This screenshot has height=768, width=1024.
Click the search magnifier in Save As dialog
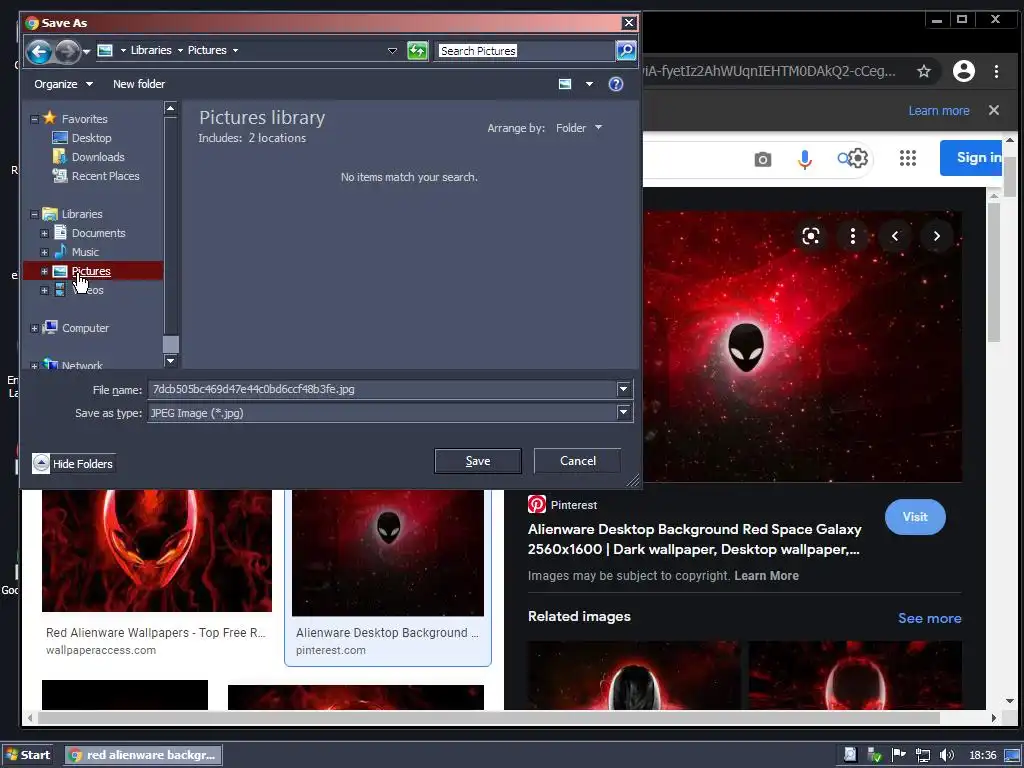coord(626,50)
